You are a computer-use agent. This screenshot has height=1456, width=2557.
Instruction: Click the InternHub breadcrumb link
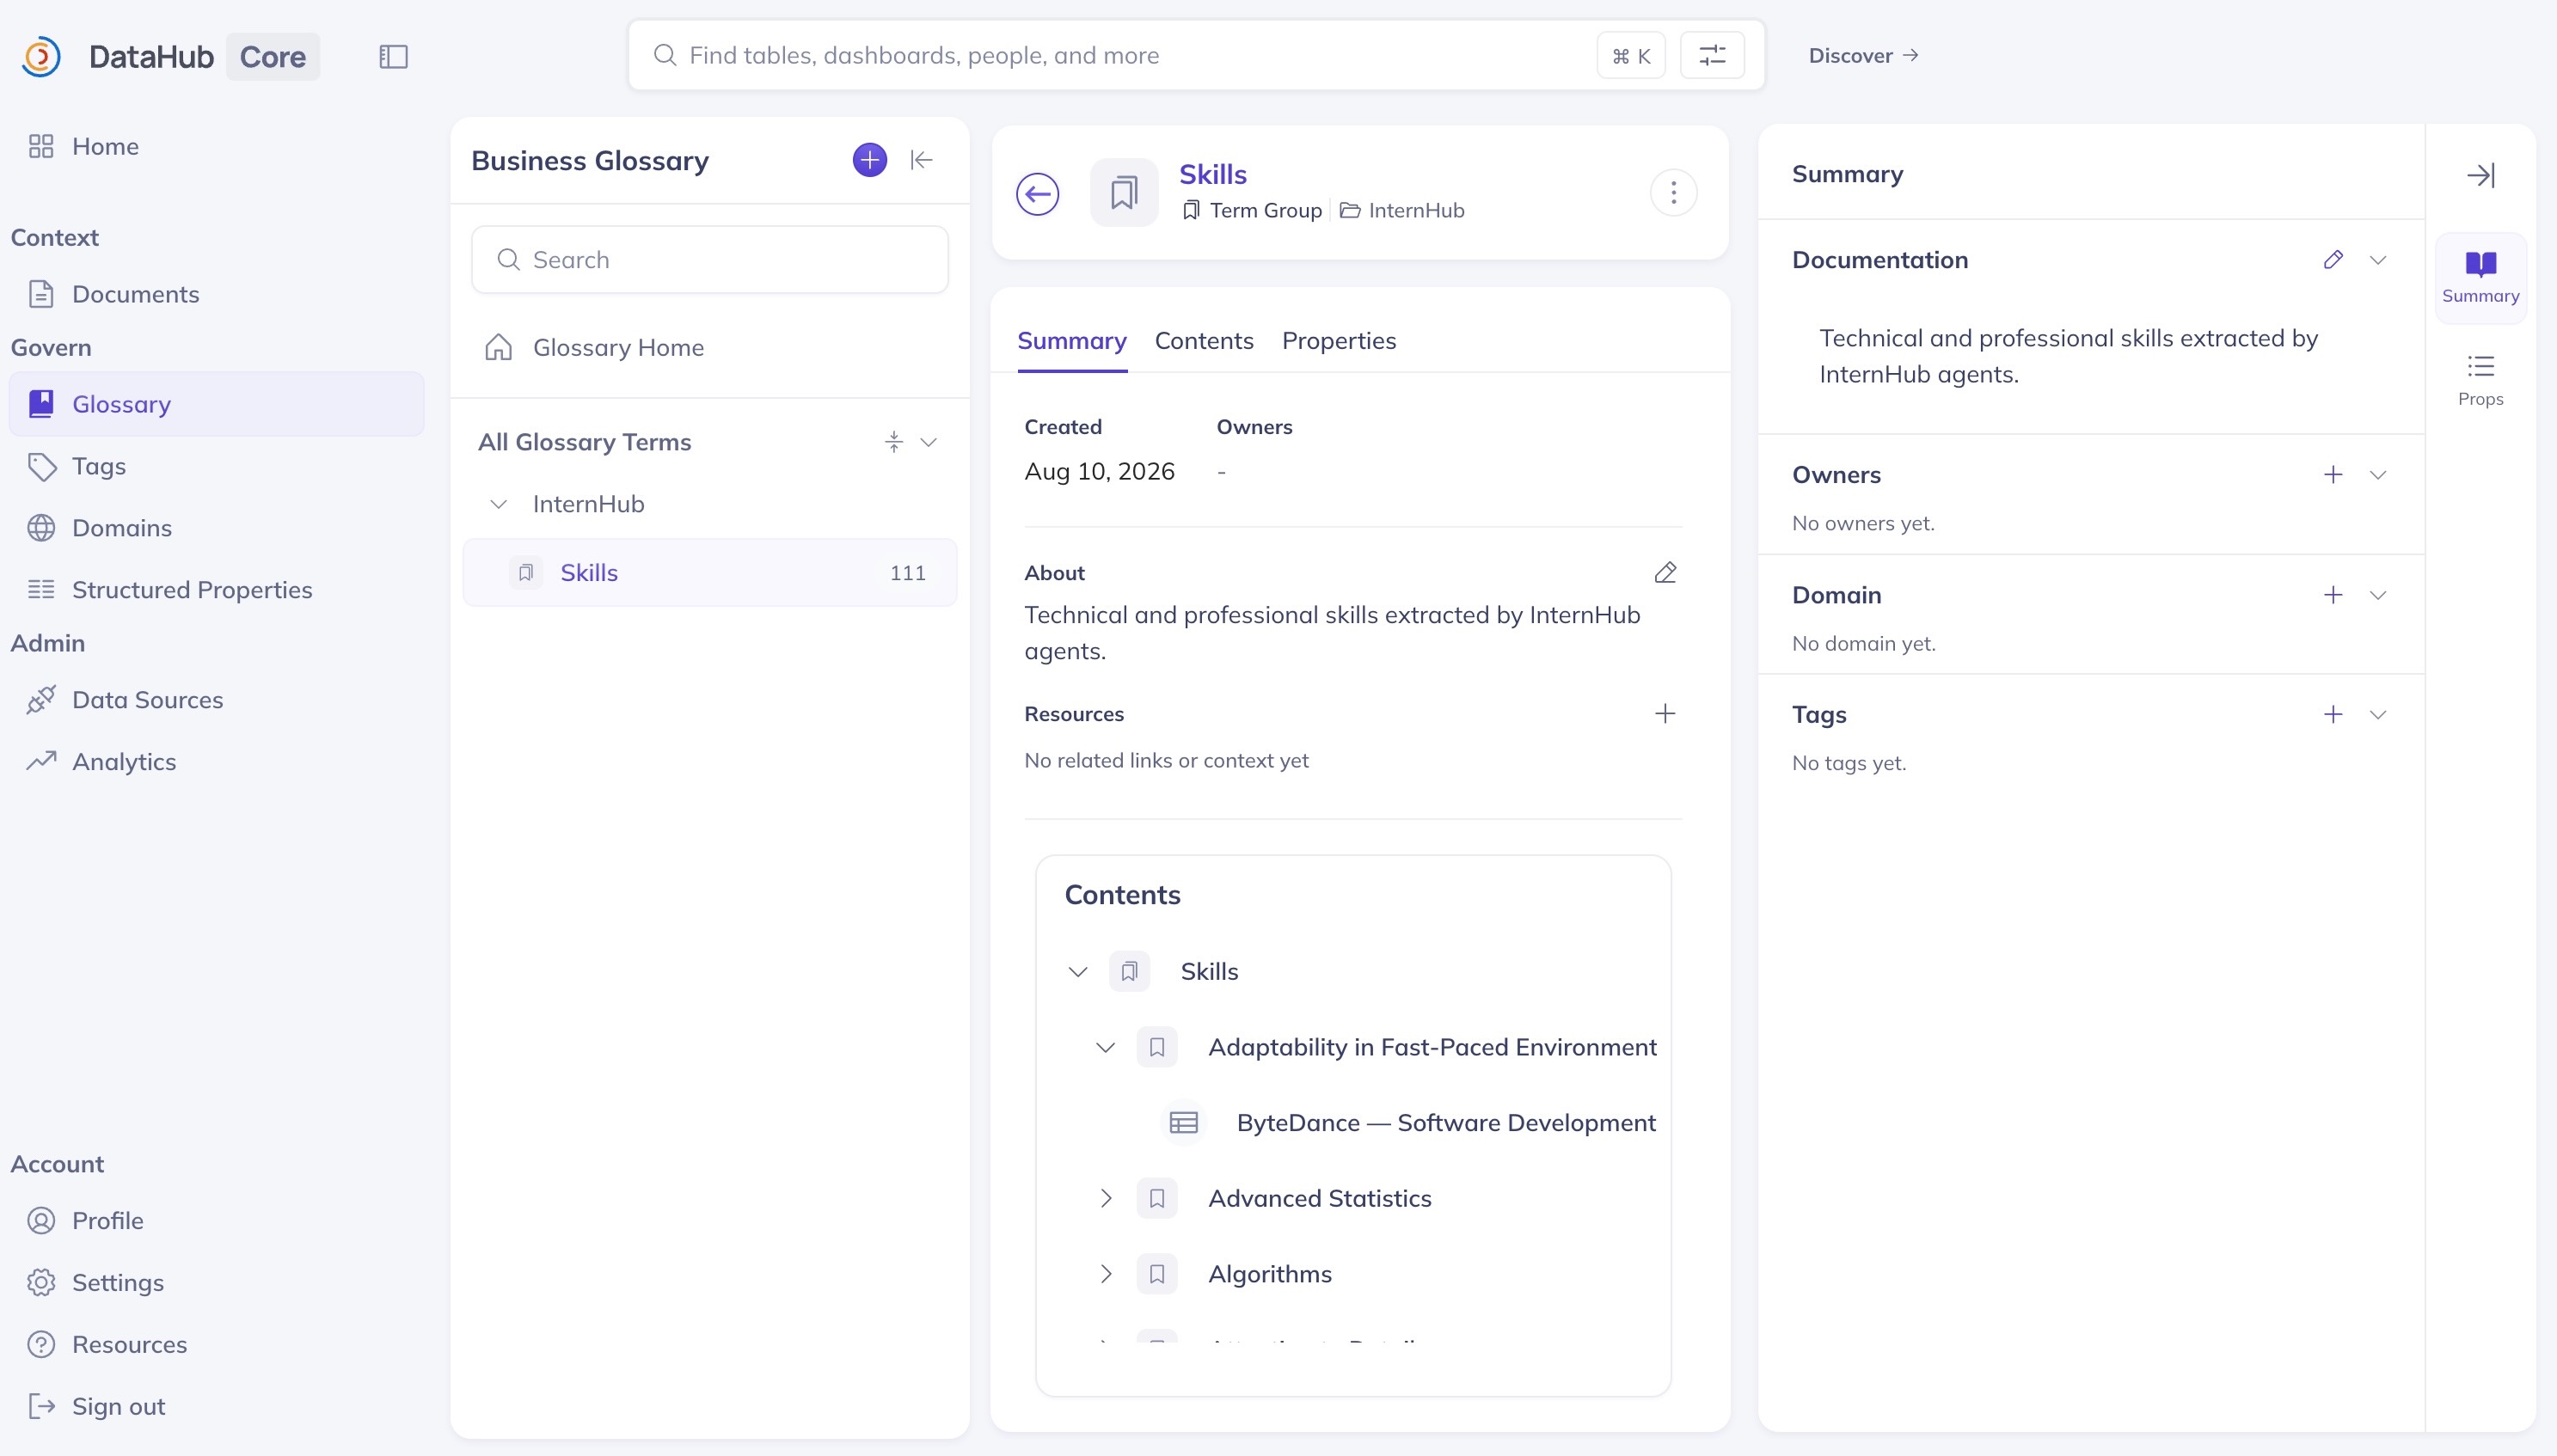pyautogui.click(x=1416, y=210)
